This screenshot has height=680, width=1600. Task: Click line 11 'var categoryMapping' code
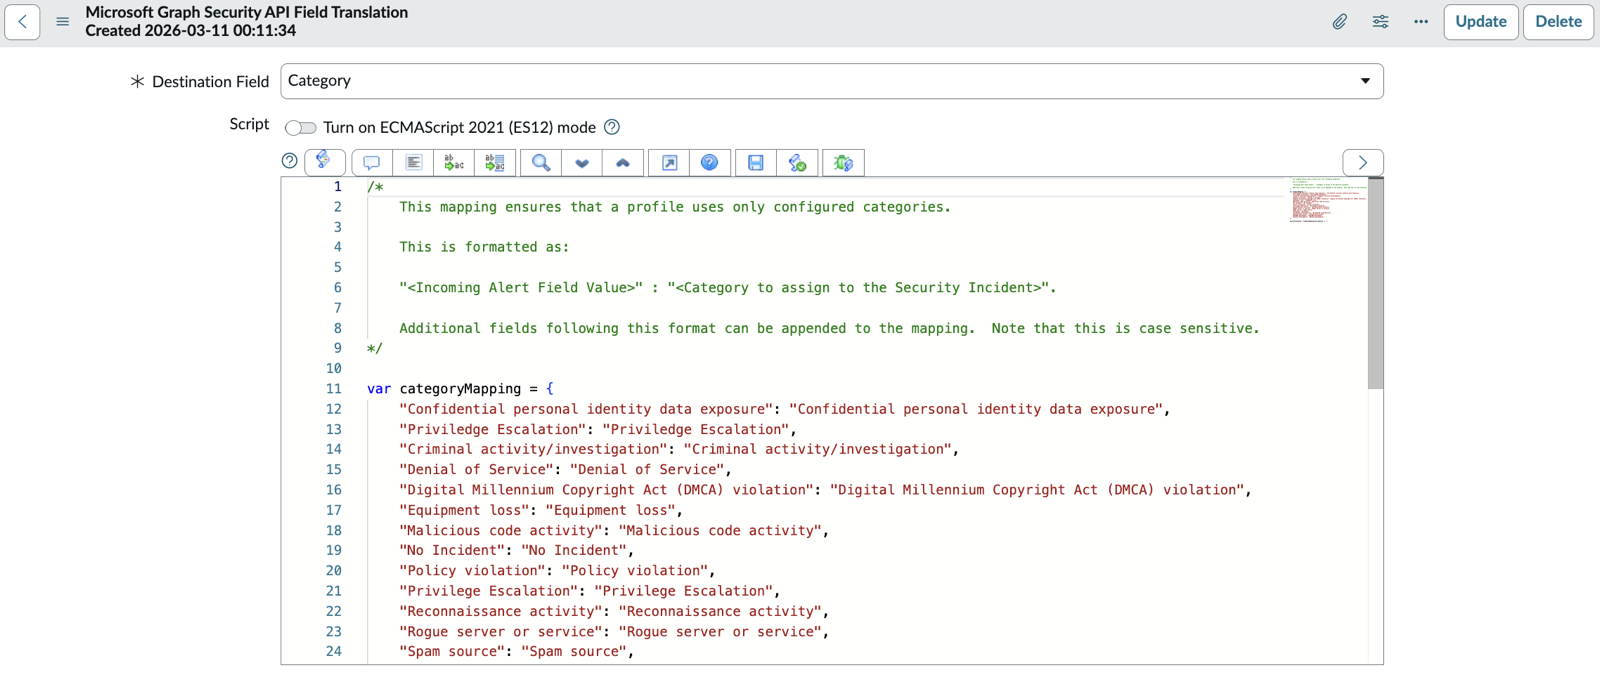click(x=460, y=389)
